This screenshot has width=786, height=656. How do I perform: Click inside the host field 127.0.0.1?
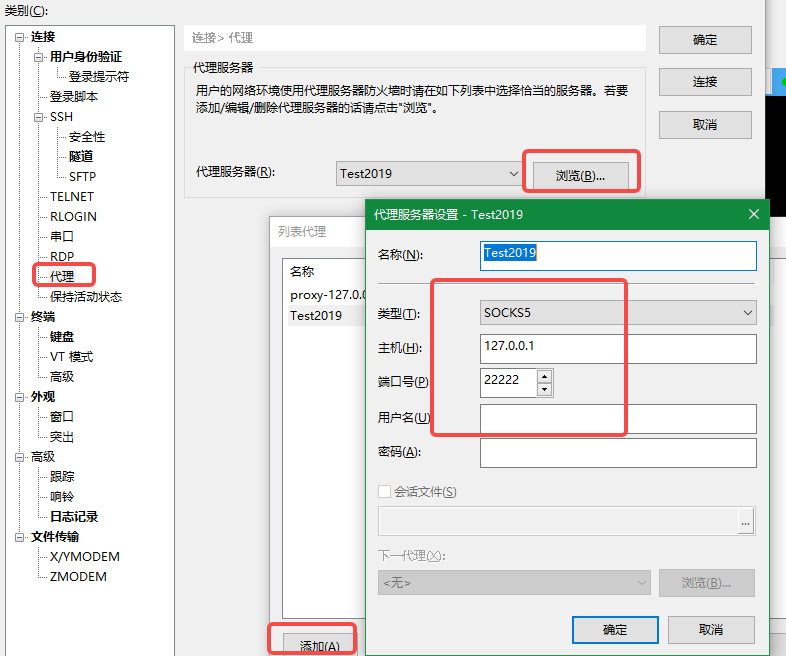[617, 348]
